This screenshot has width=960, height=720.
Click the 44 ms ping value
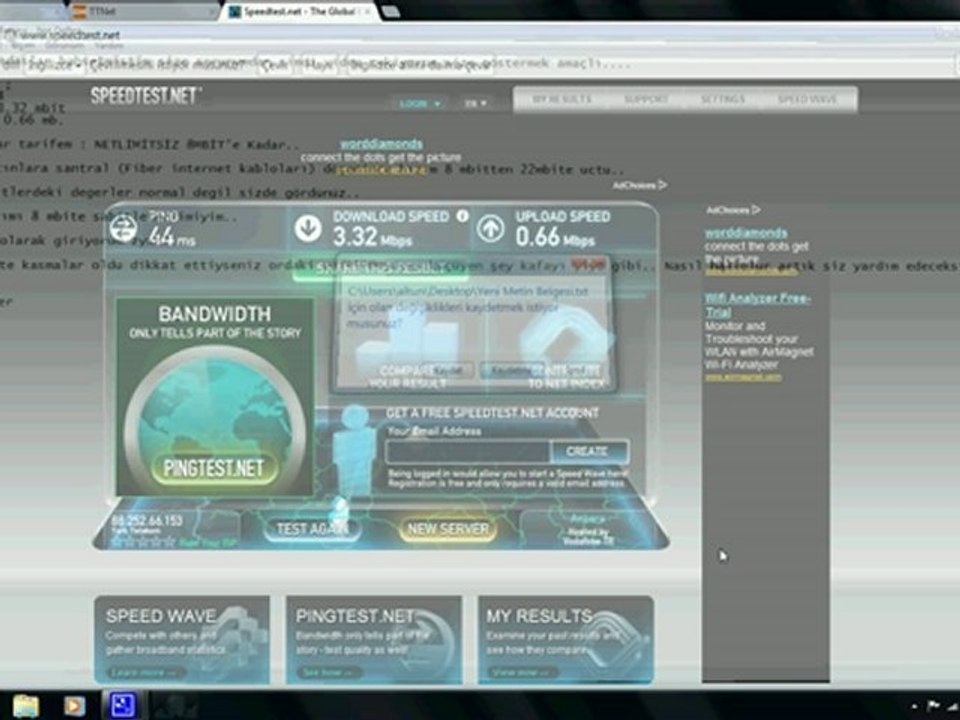(171, 236)
